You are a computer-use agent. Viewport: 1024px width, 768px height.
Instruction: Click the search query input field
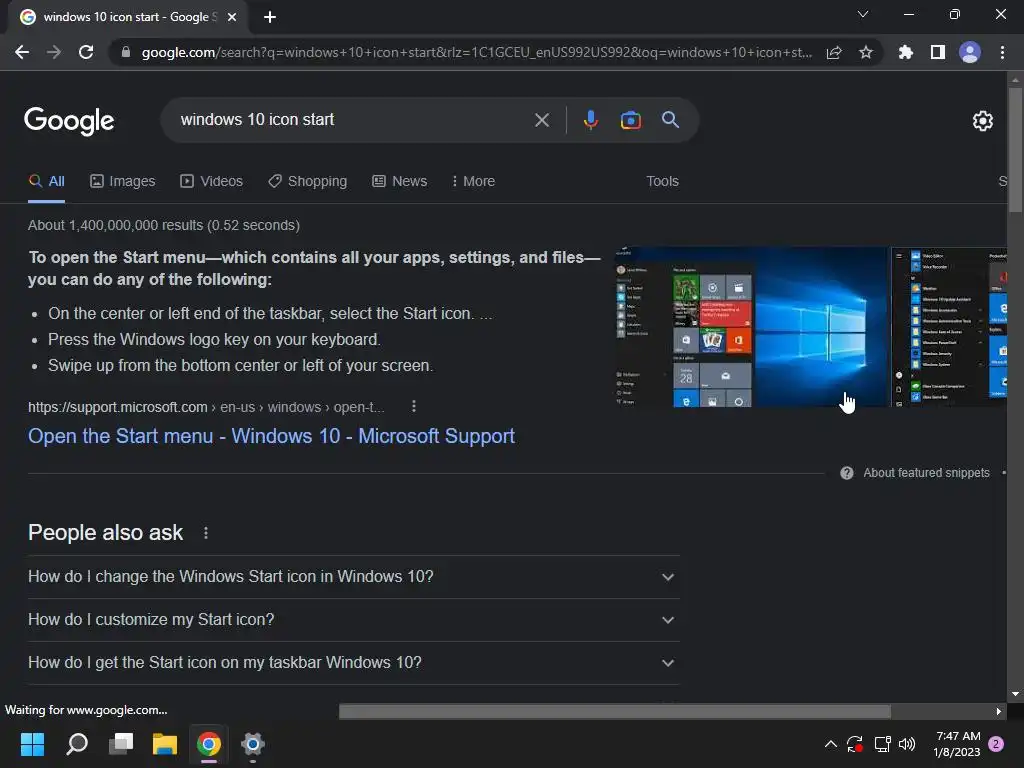click(353, 120)
